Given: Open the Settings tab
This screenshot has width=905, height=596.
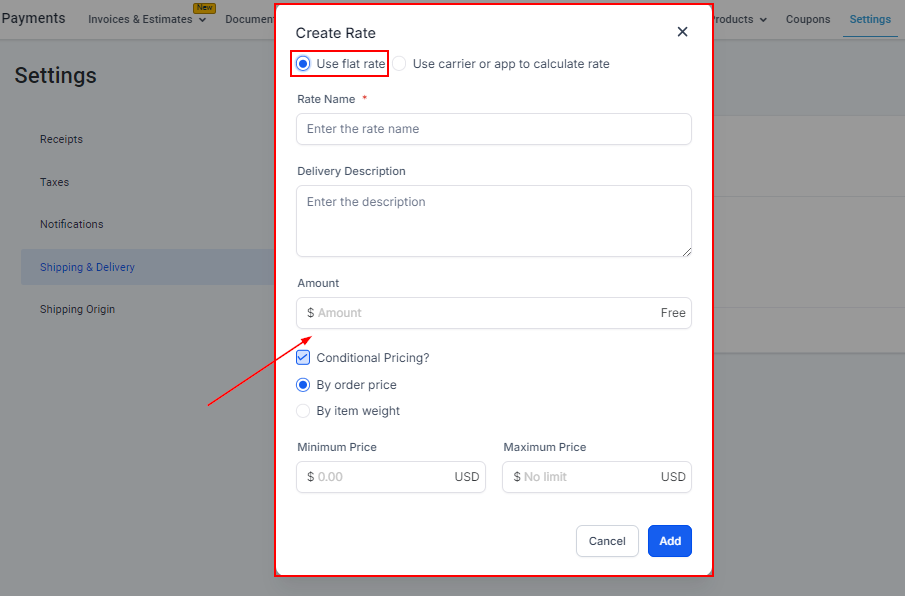Looking at the screenshot, I should point(869,20).
